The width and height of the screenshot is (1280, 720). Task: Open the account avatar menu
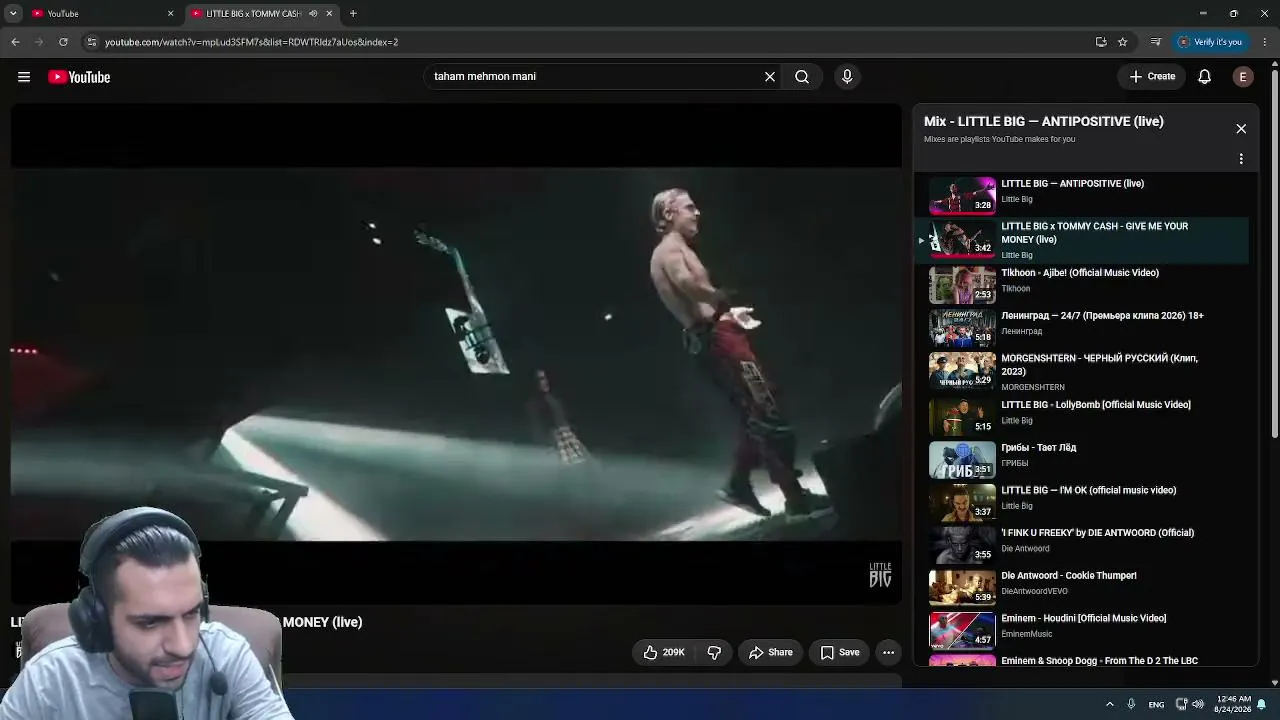(1243, 77)
